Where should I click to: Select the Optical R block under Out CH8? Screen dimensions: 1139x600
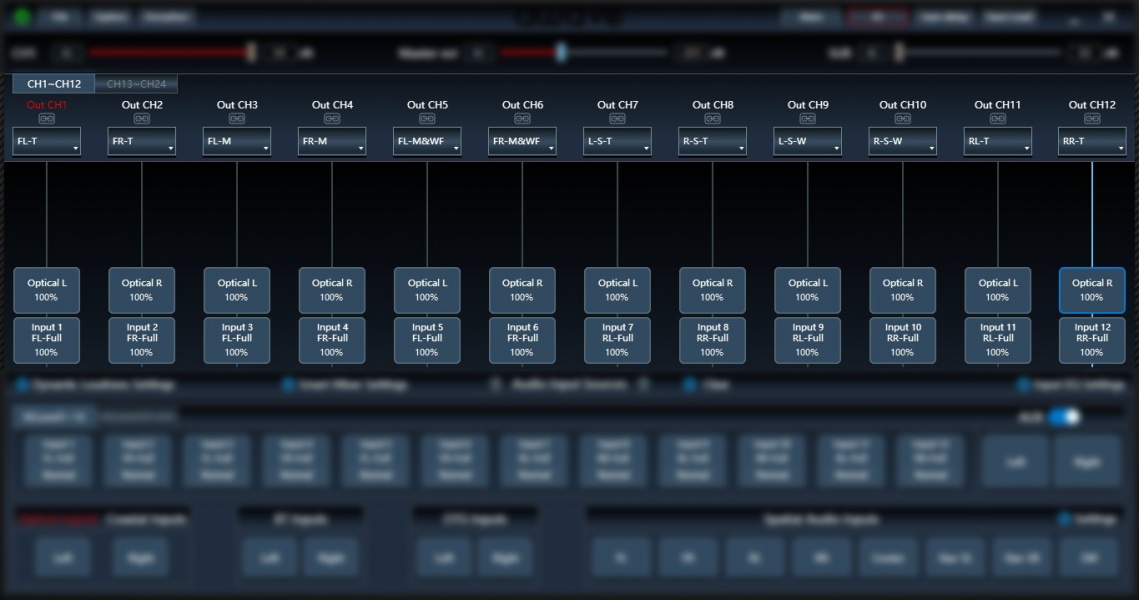[x=713, y=290]
